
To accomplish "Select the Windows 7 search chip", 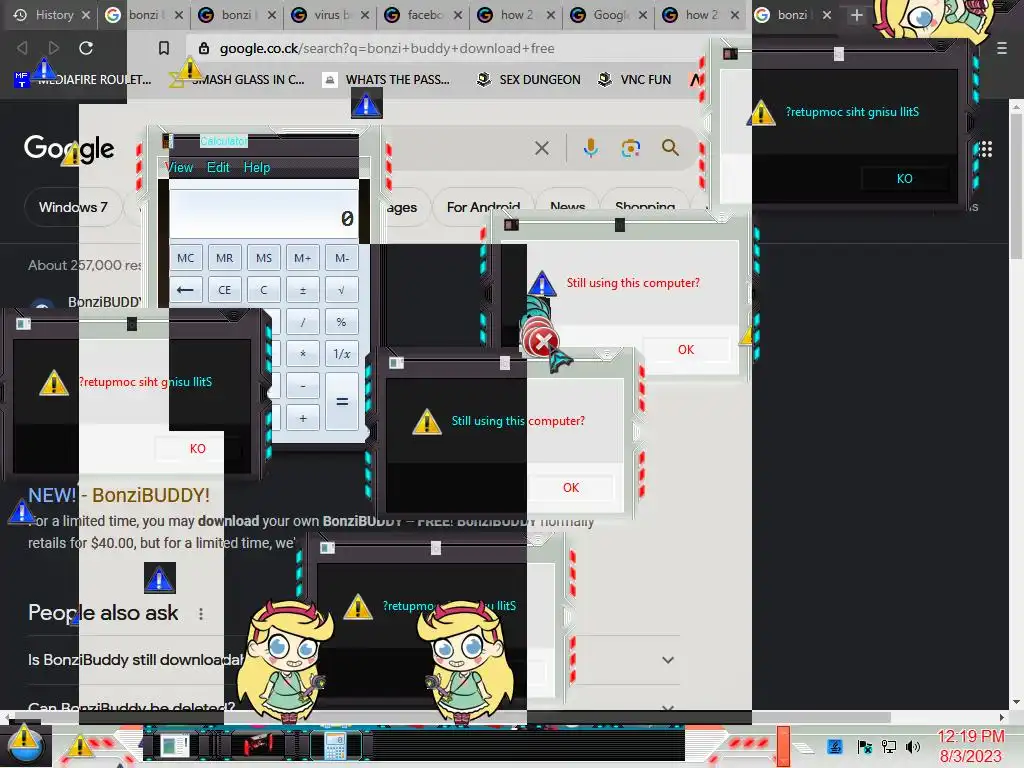I will [73, 207].
